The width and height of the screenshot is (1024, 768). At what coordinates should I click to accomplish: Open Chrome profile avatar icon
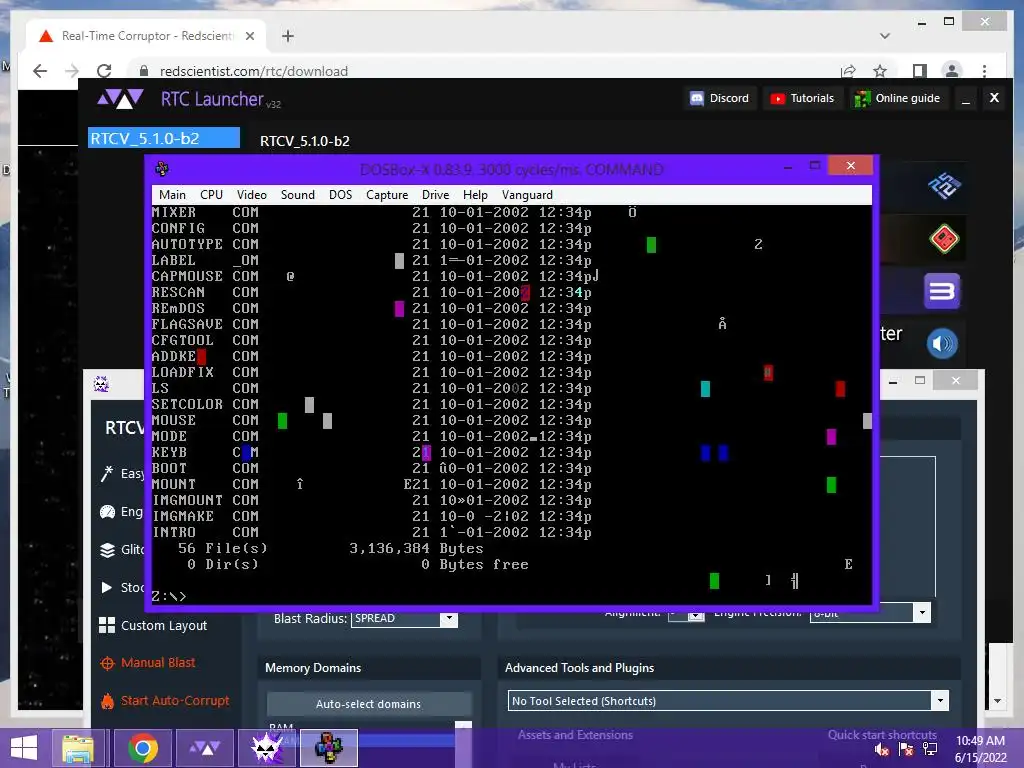[x=952, y=71]
